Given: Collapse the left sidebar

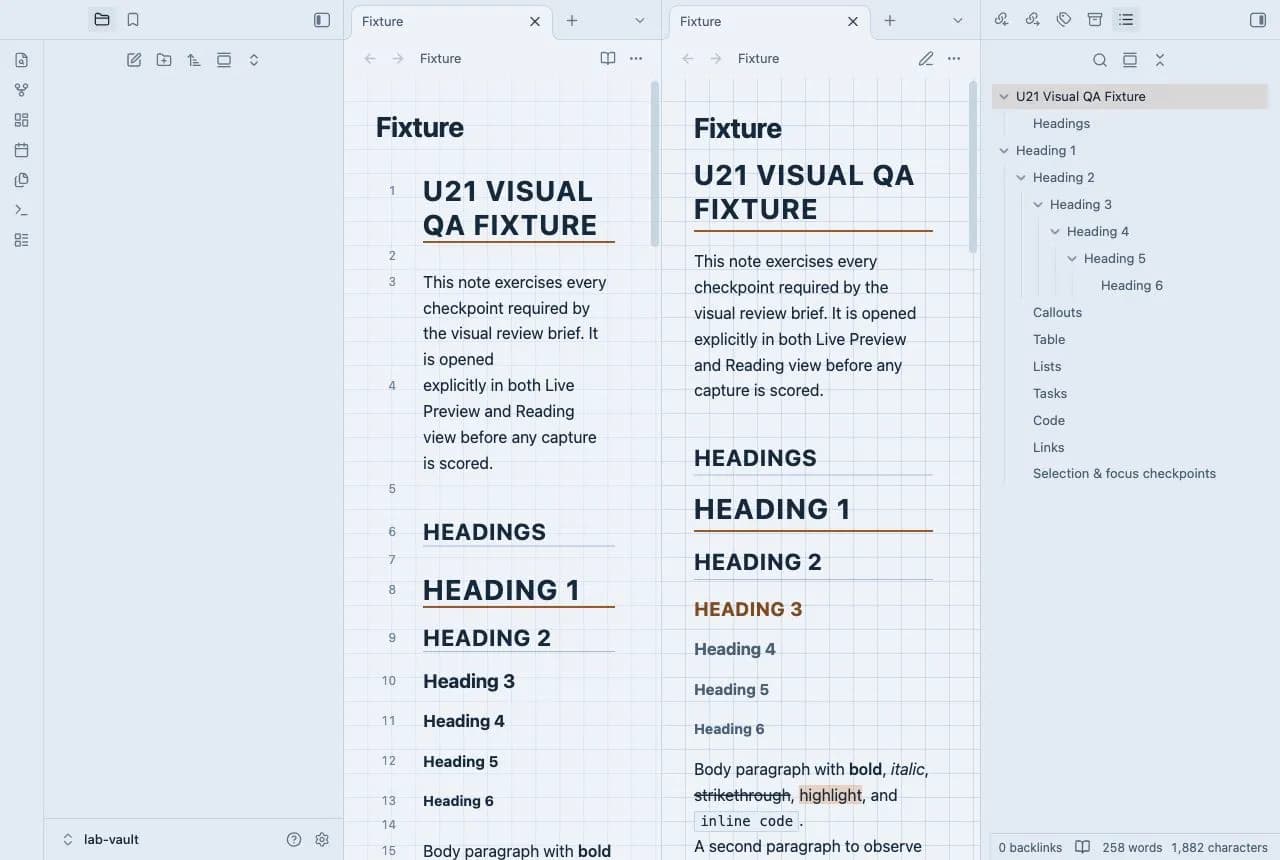Looking at the screenshot, I should pos(322,20).
